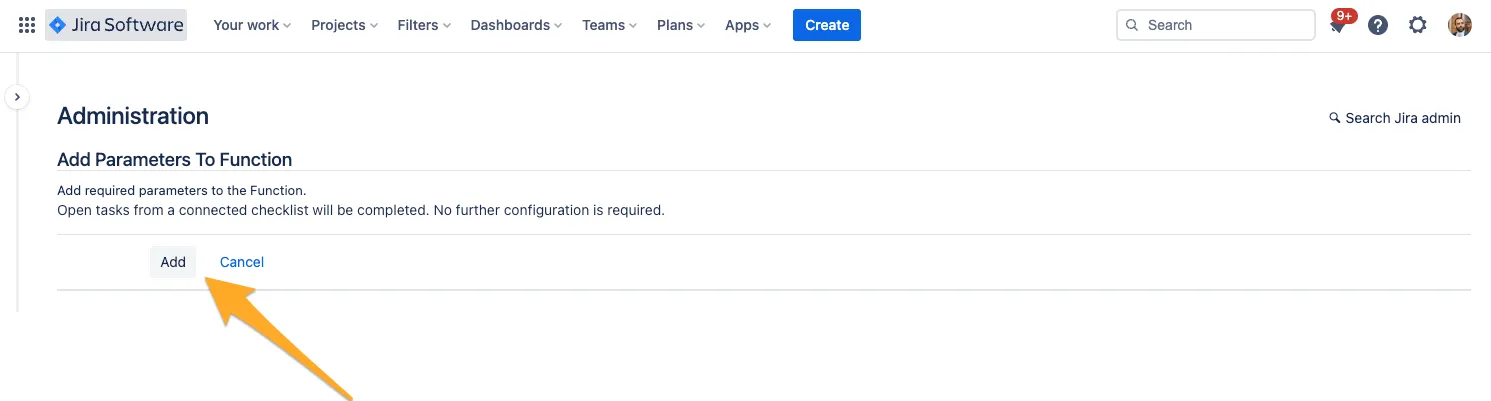Click the Add button
This screenshot has height=401, width=1491.
coord(173,262)
